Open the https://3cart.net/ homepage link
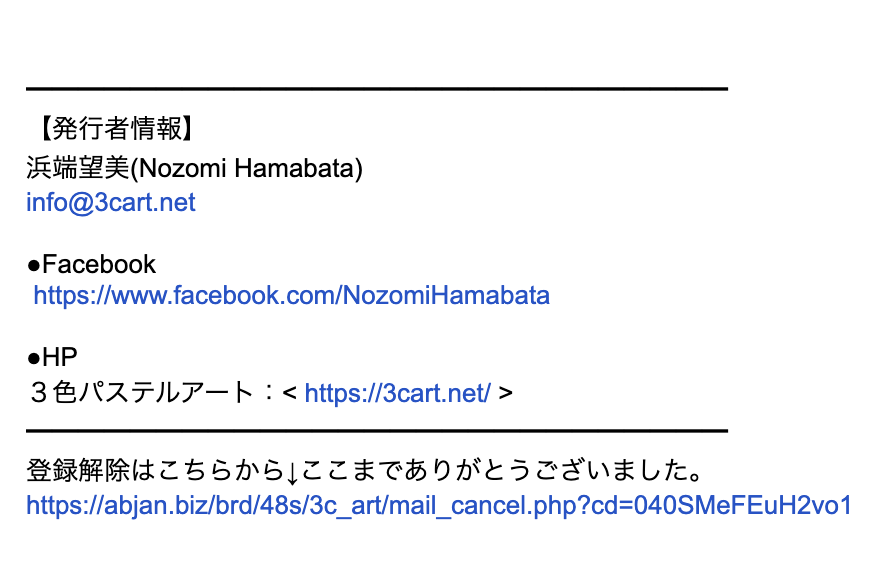The width and height of the screenshot is (878, 578). point(397,393)
